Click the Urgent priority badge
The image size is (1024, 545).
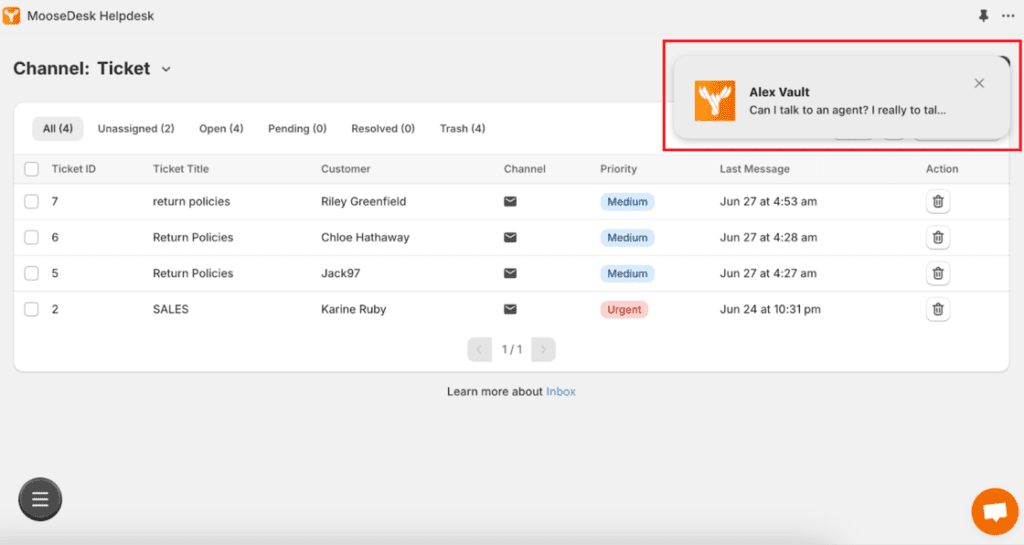[x=624, y=309]
